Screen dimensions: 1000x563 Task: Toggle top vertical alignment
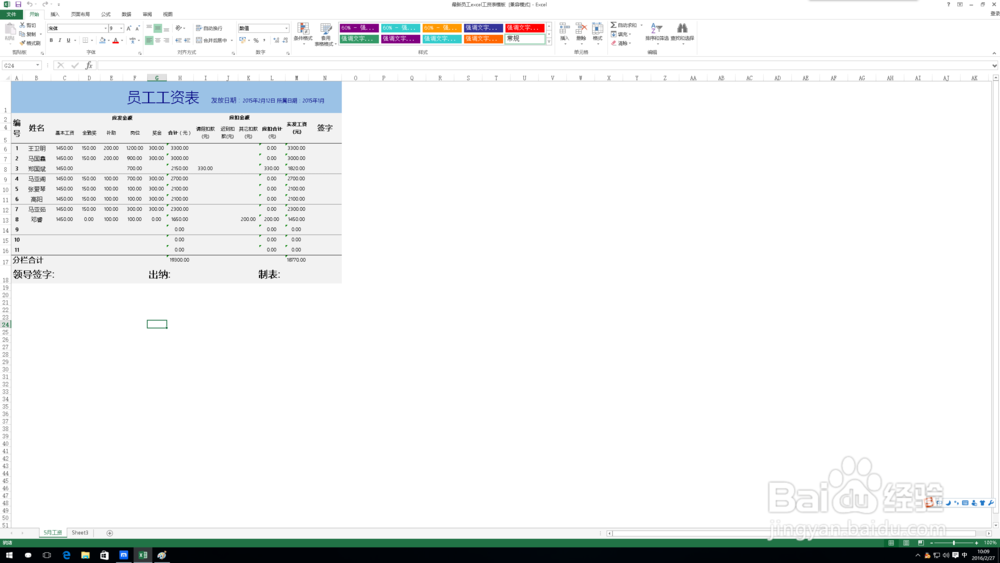point(149,28)
